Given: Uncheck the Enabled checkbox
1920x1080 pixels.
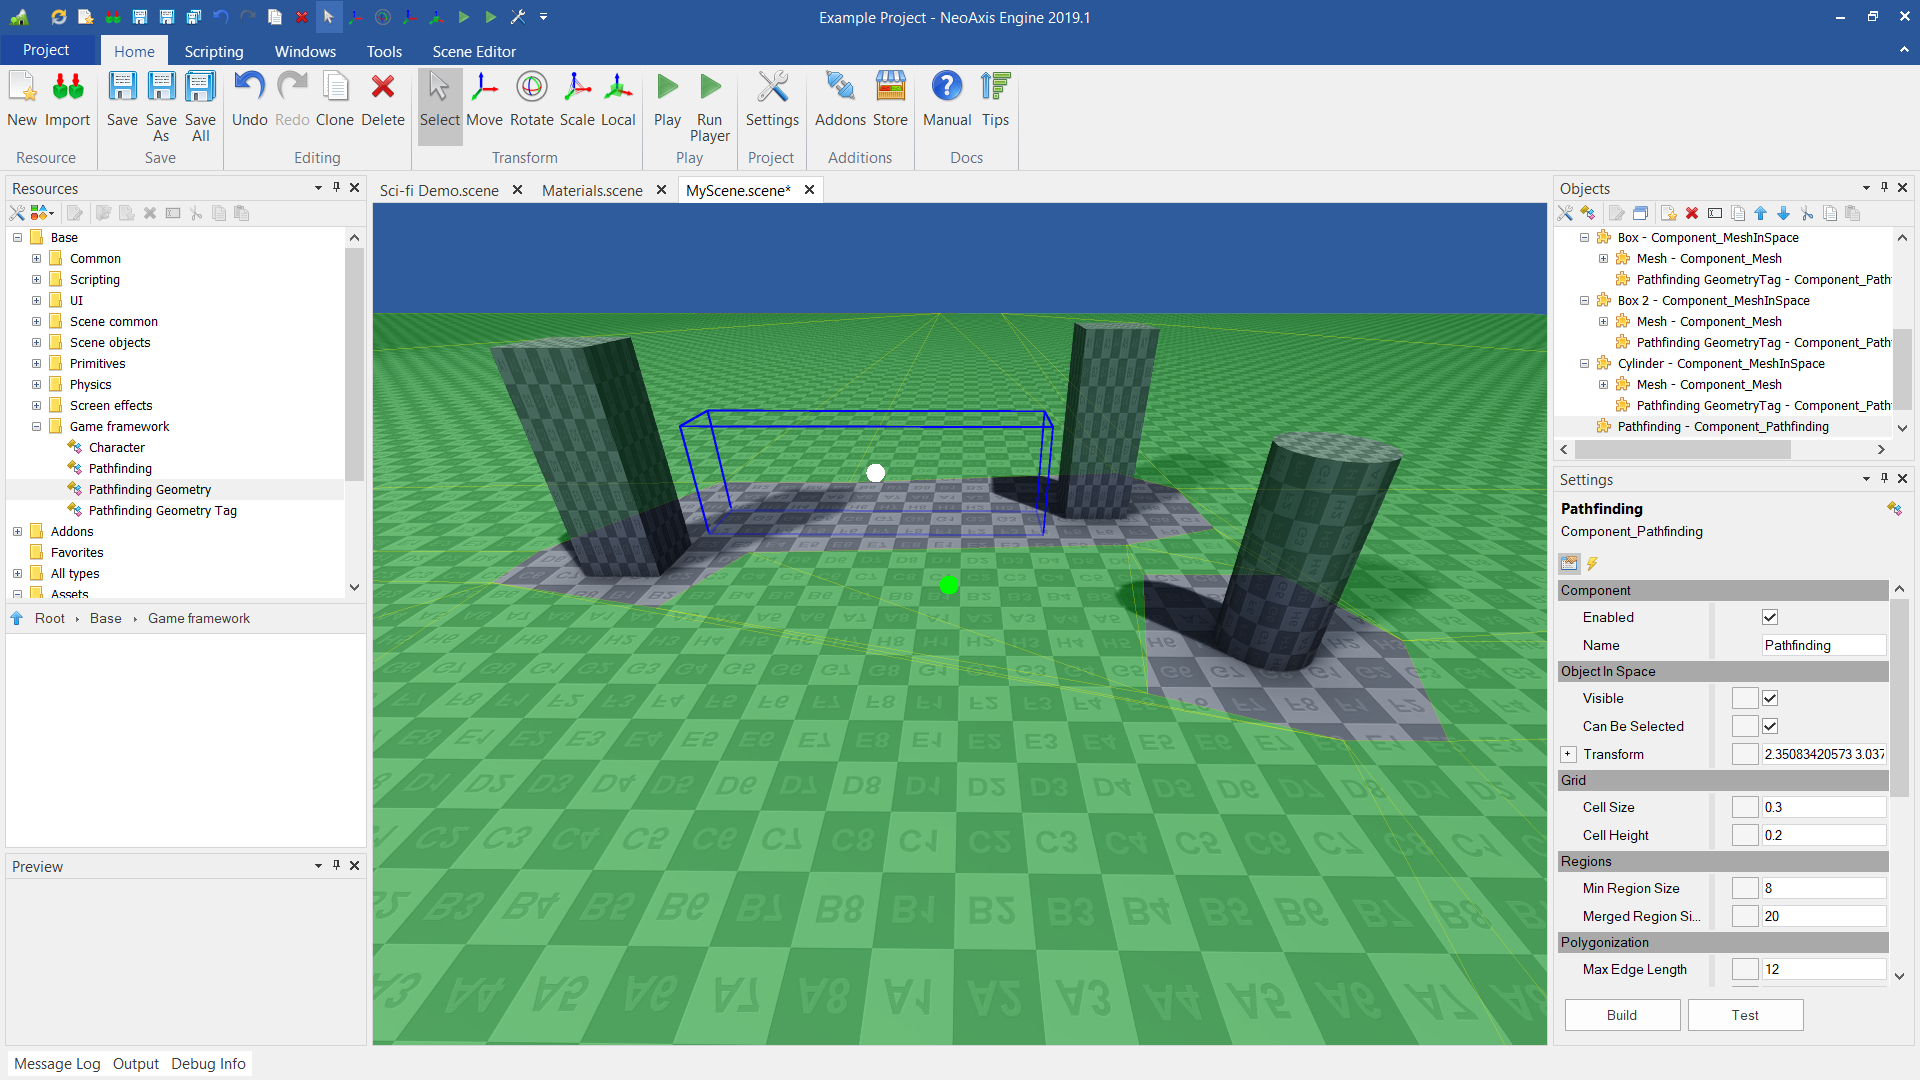Looking at the screenshot, I should [1770, 617].
